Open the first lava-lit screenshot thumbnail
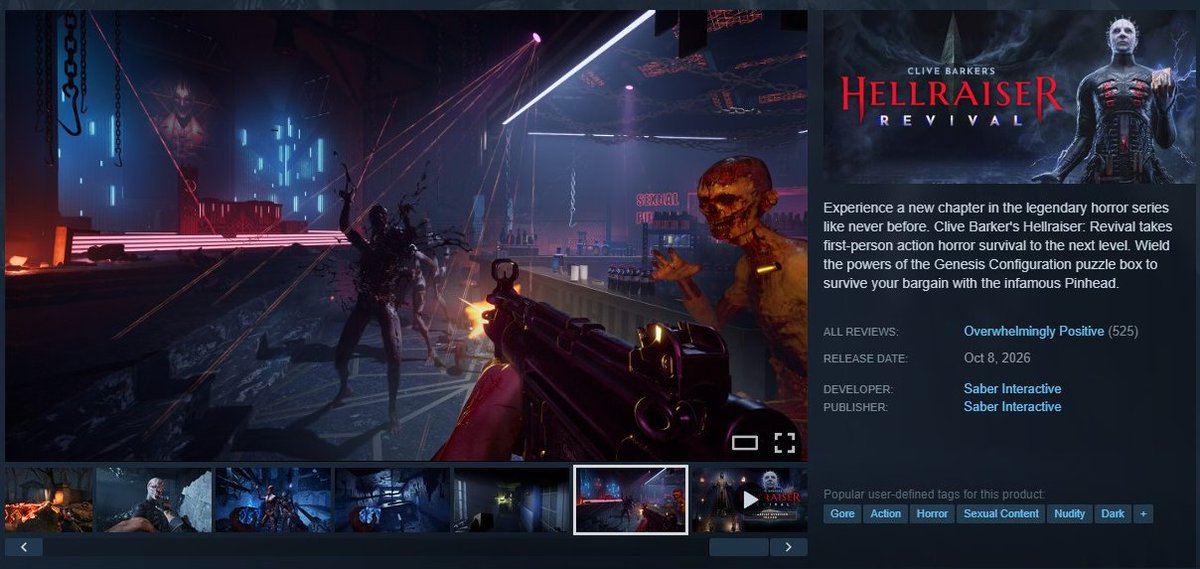 click(x=48, y=499)
